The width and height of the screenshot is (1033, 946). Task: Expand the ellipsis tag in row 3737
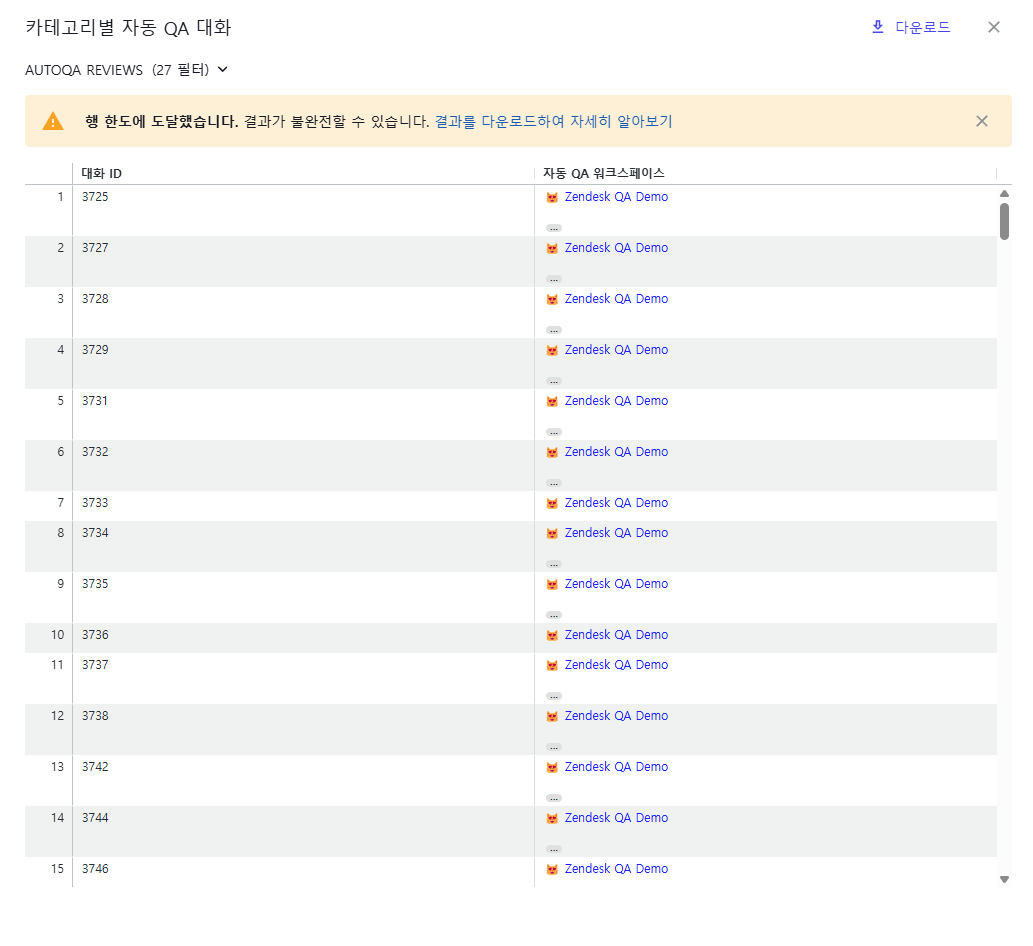553,696
